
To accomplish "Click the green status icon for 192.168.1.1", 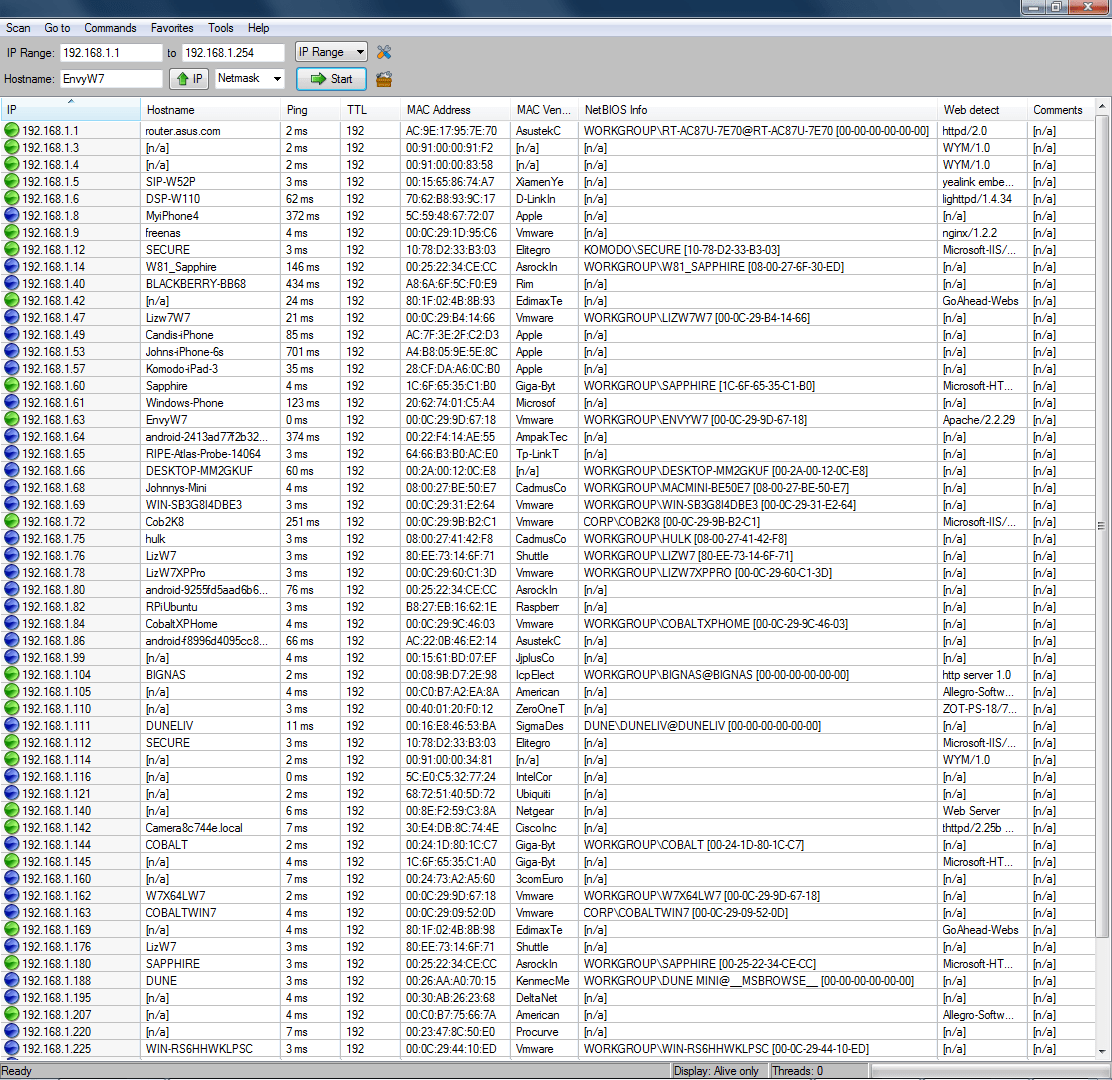I will (x=12, y=130).
